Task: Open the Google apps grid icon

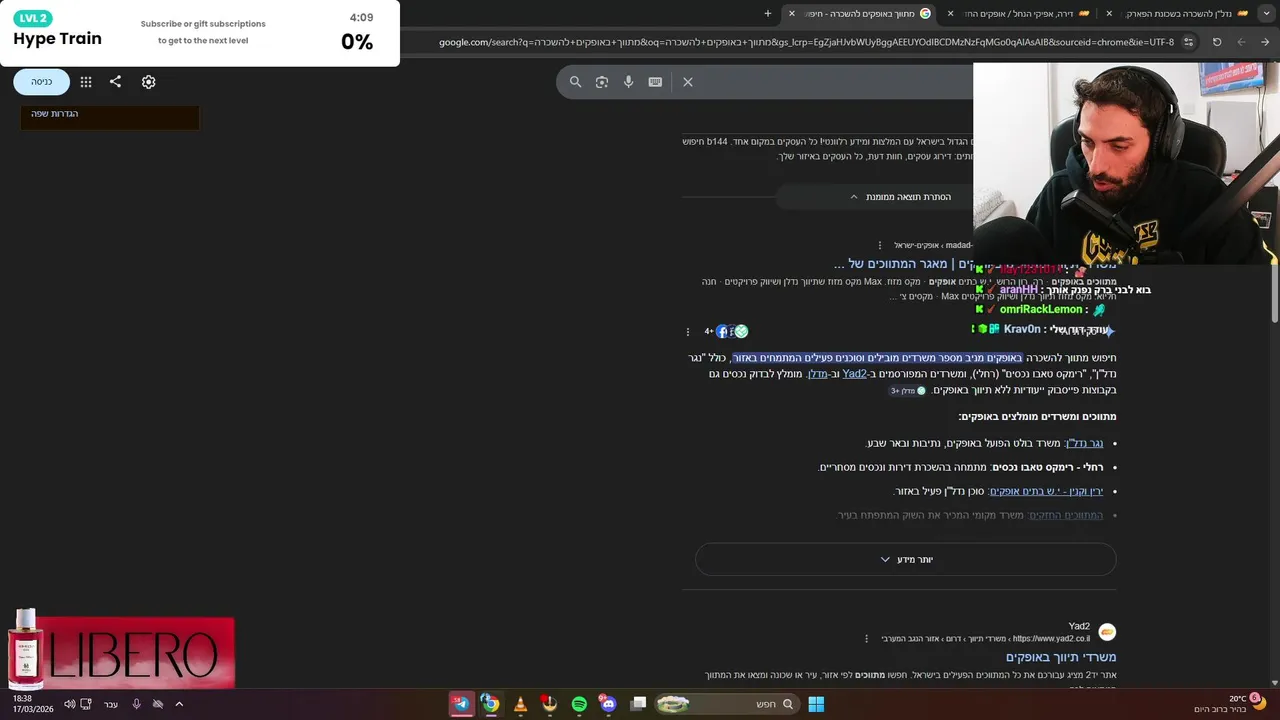Action: pos(86,82)
